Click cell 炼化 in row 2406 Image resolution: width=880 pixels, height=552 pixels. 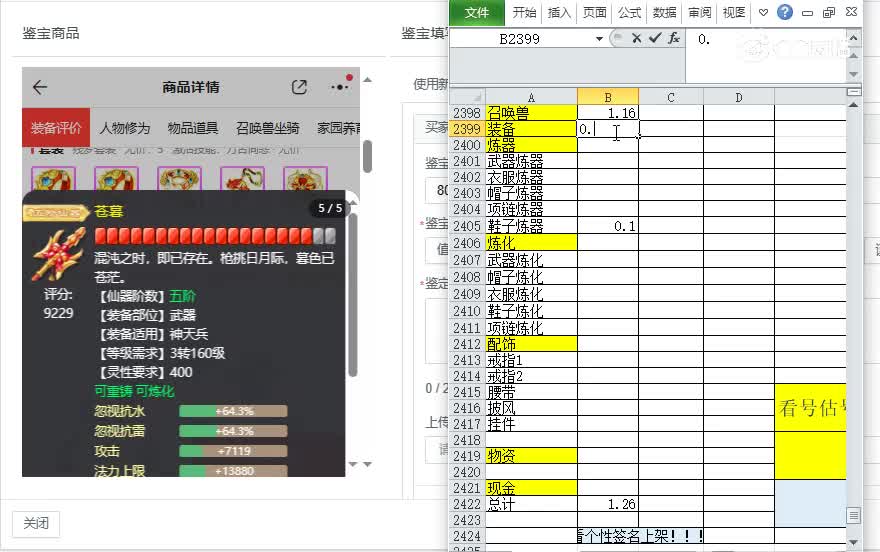[x=531, y=243]
